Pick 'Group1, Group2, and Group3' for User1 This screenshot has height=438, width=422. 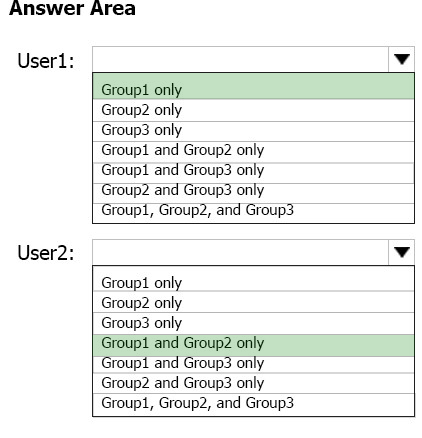point(253,212)
